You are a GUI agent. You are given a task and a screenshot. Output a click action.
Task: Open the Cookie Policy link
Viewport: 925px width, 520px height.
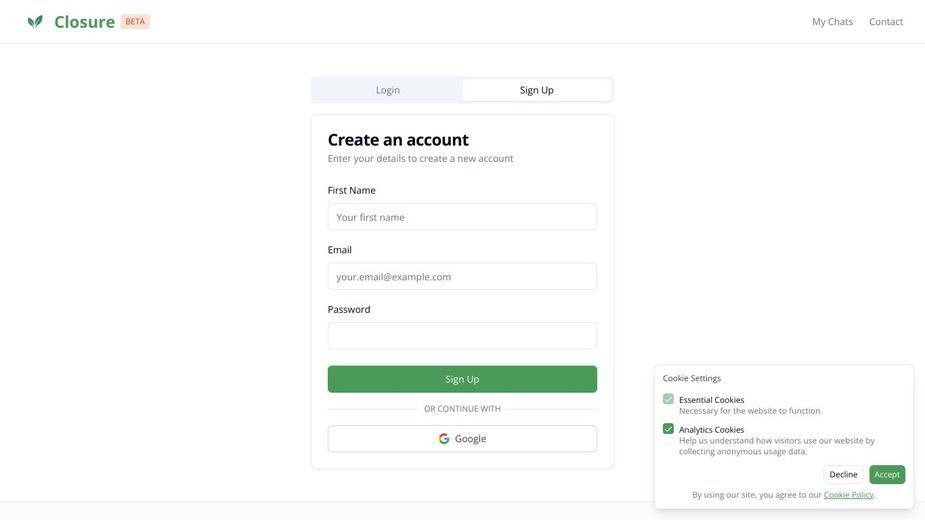848,495
